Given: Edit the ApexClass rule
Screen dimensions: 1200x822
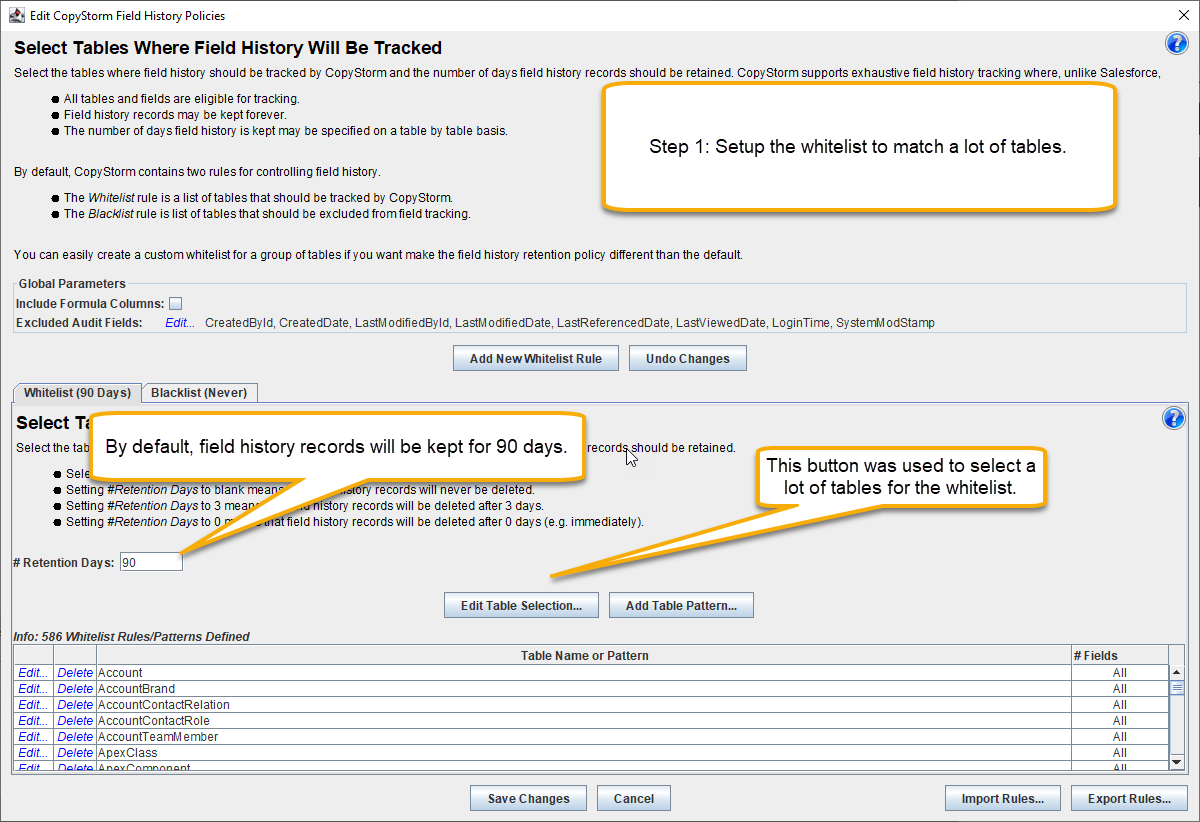Looking at the screenshot, I should click(x=33, y=753).
